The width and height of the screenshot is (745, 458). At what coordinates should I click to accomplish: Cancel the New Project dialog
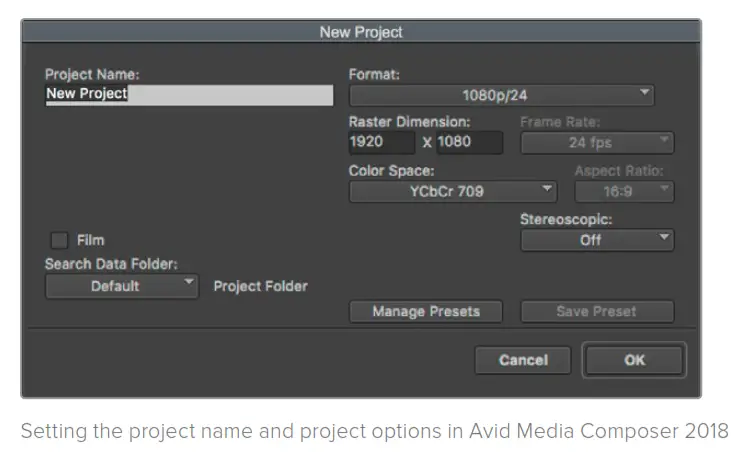click(x=523, y=360)
